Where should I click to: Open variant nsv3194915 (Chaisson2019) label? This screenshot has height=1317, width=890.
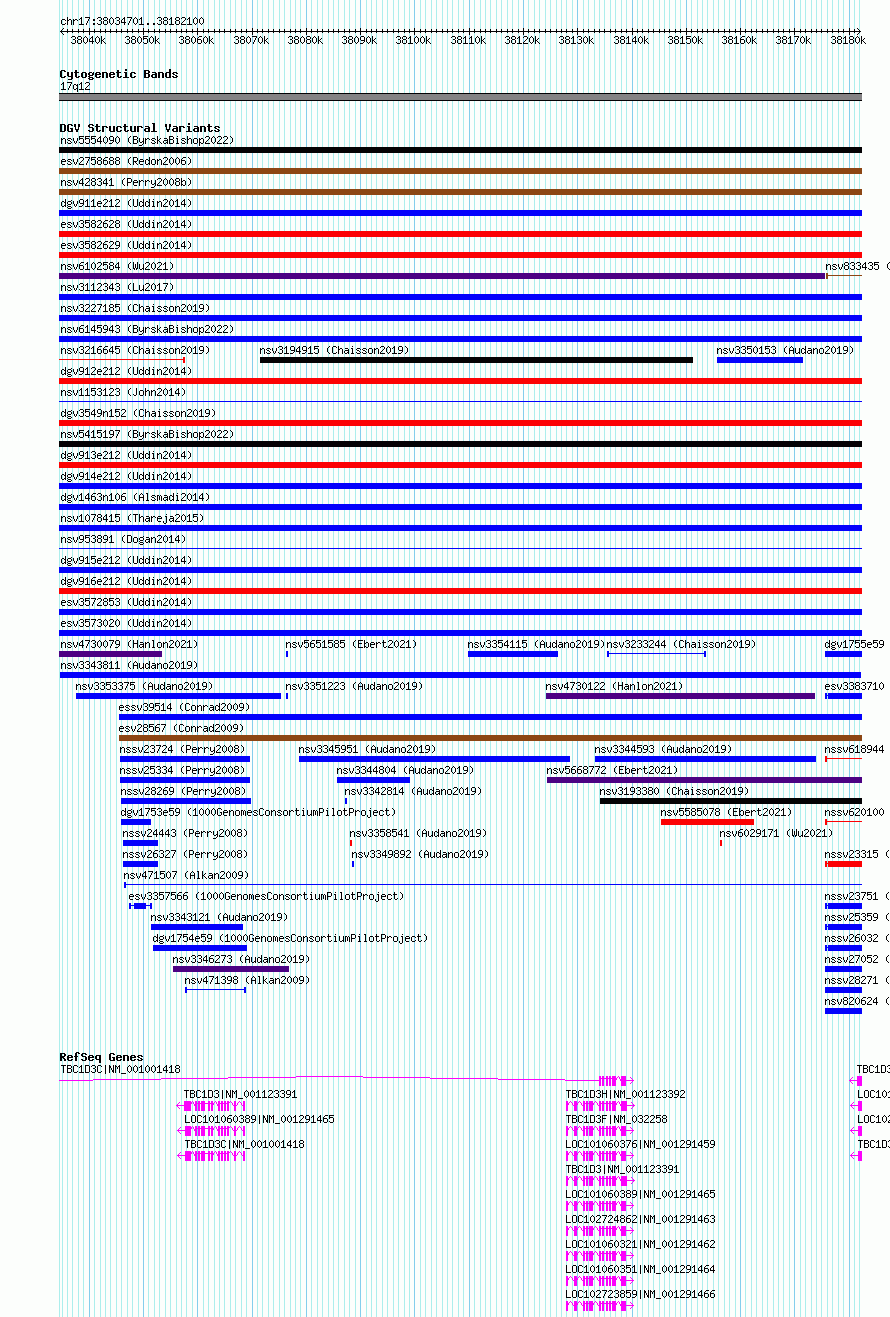[x=335, y=351]
